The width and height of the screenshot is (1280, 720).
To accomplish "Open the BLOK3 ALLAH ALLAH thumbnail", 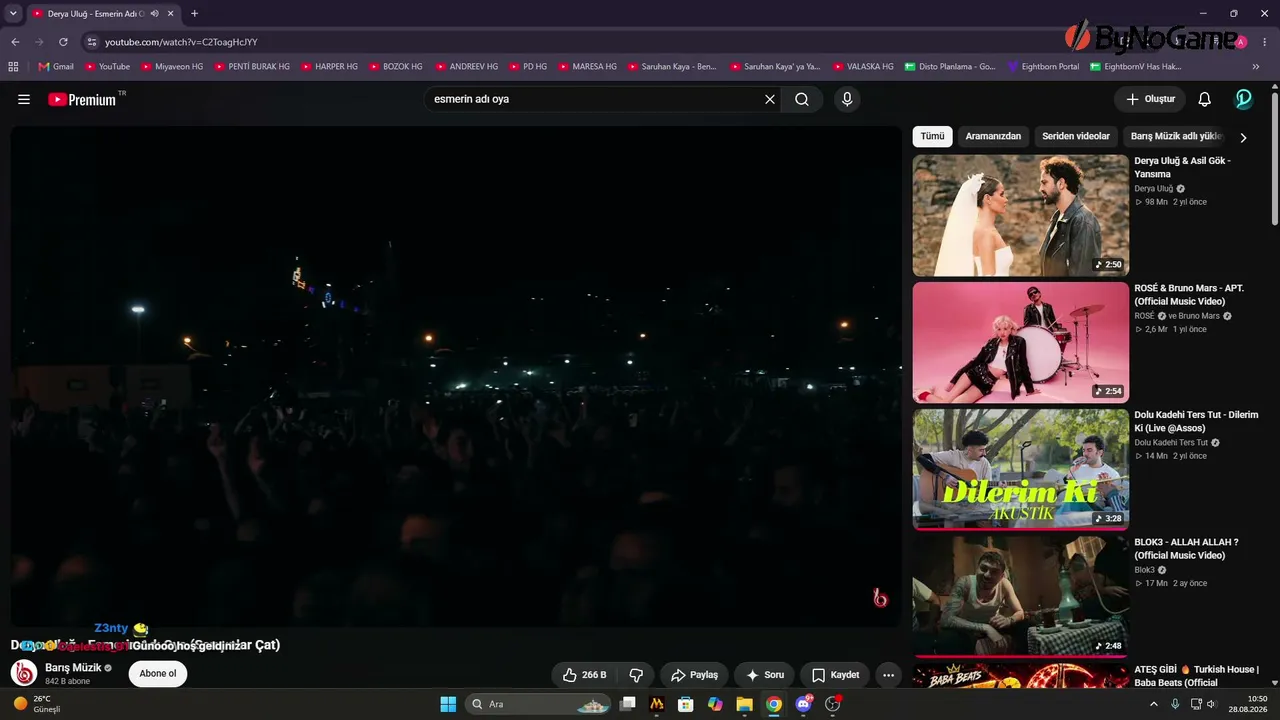I will tap(1021, 596).
